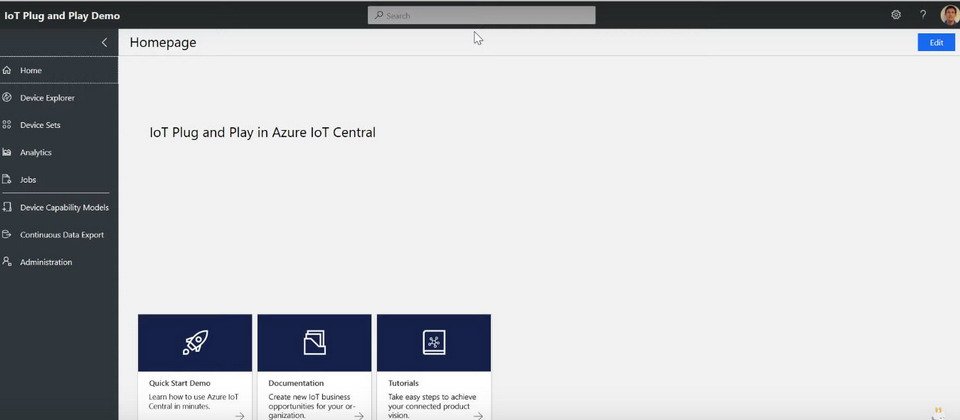The height and width of the screenshot is (420, 960).
Task: Go to Home in the sidebar
Action: (59, 70)
